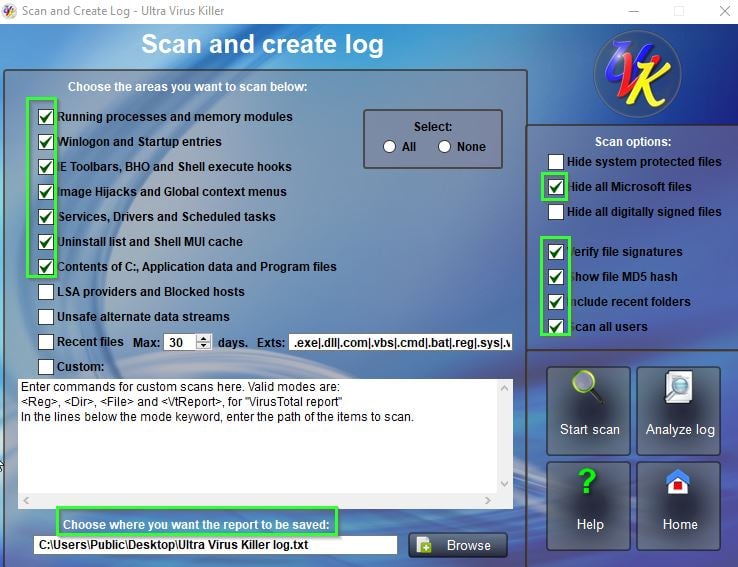Uncheck Running processes and memory modules
The width and height of the screenshot is (738, 567).
click(x=46, y=117)
